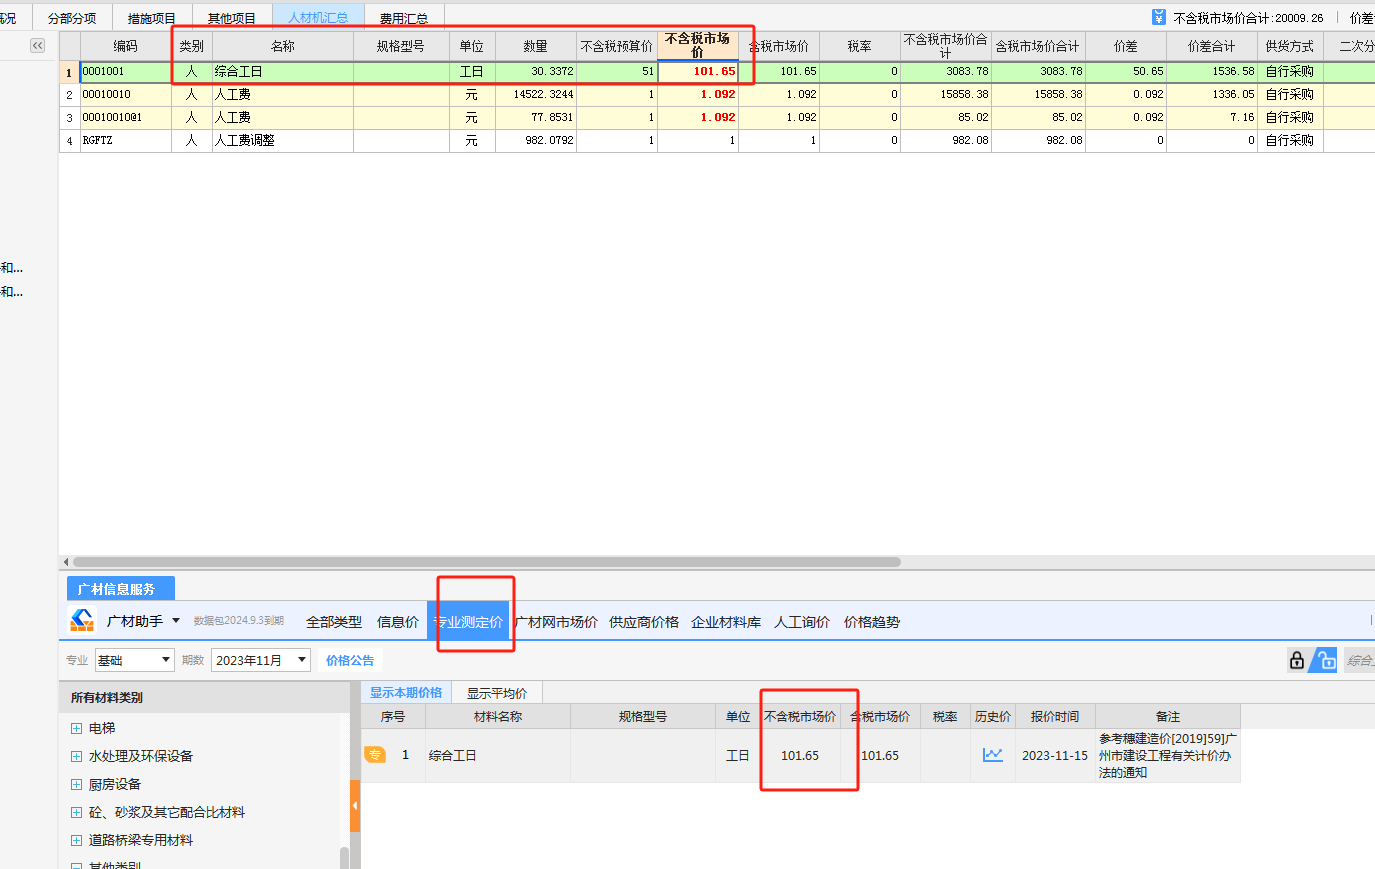This screenshot has width=1375, height=869.
Task: Click the 综合工日 name cell in top table
Action: click(x=282, y=71)
